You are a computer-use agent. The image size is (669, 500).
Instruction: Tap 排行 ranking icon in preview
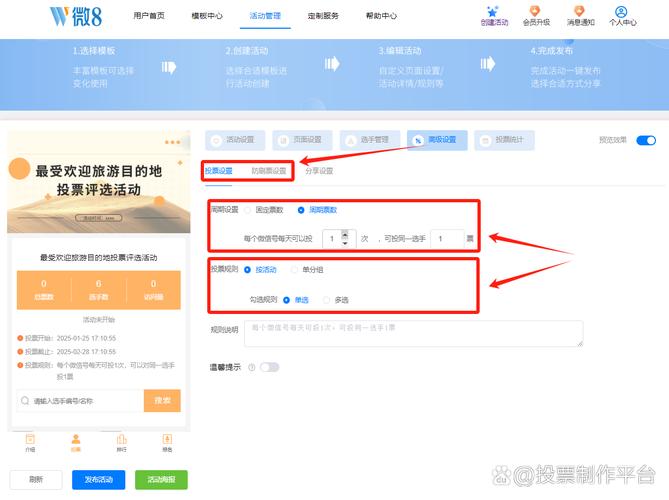(121, 439)
